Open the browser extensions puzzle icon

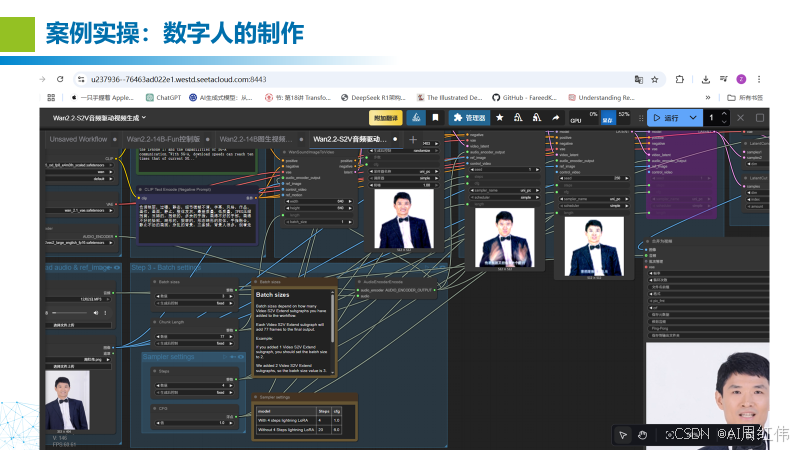click(x=680, y=79)
